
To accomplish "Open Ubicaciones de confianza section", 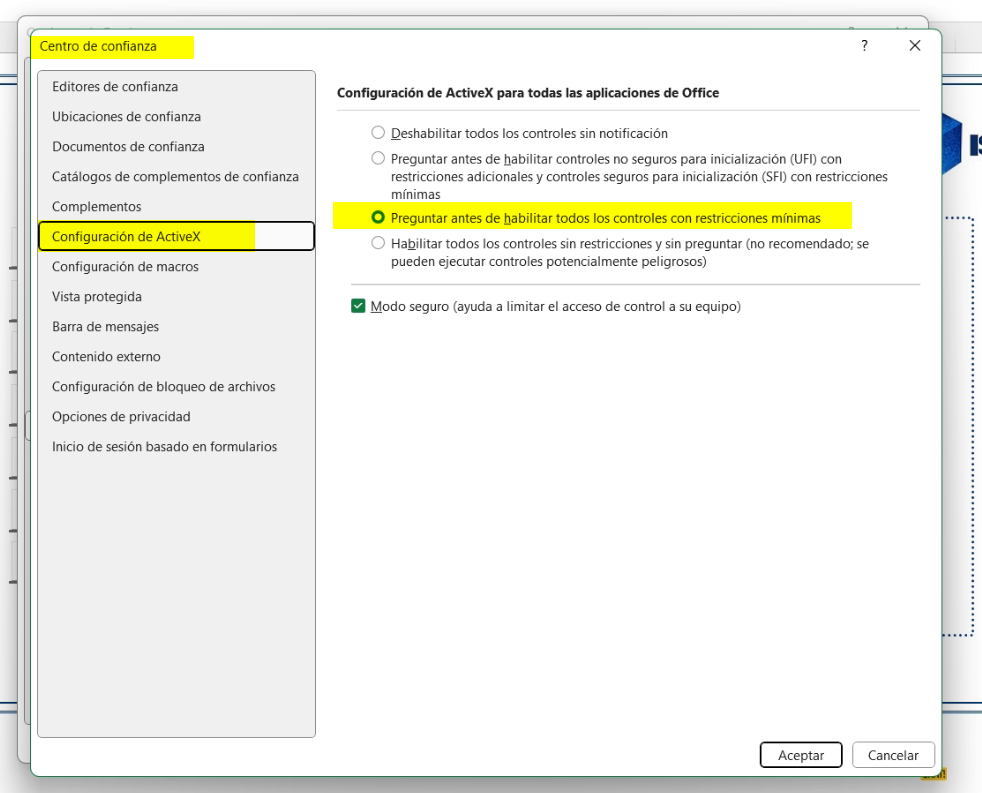I will tap(176, 117).
